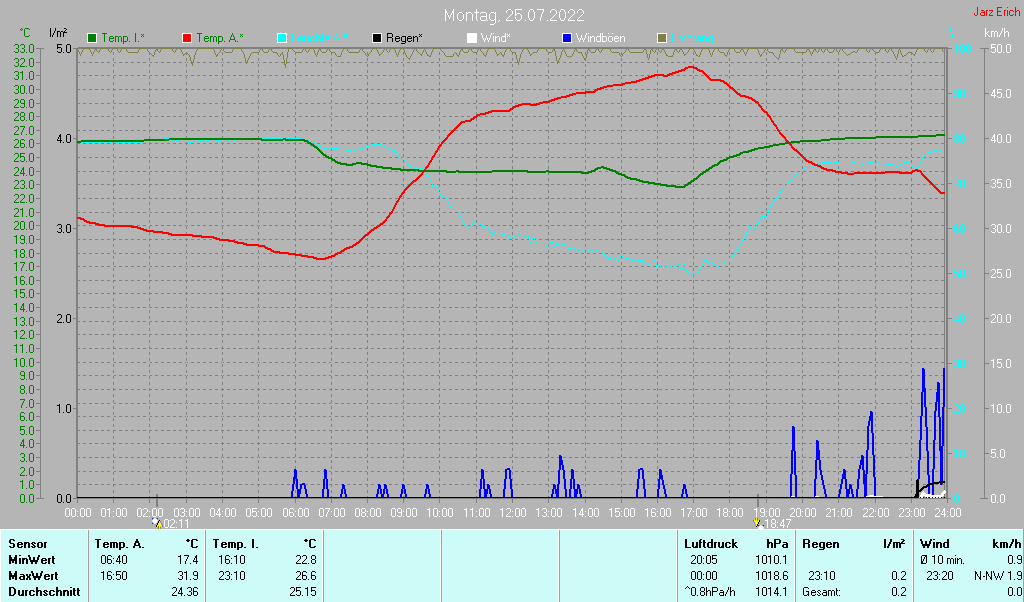Screen dimensions: 1024x602
Task: Click the 'Temp. A.*' legend label
Action: click(x=219, y=39)
